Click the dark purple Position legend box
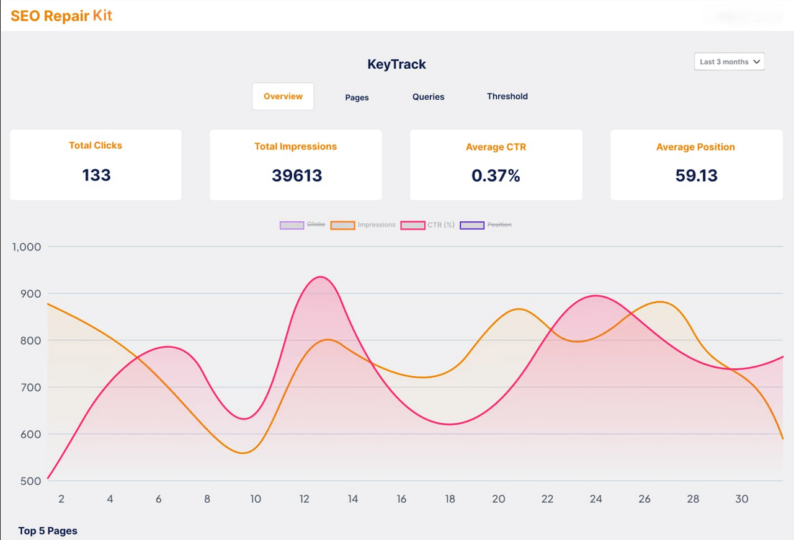Image resolution: width=794 pixels, height=540 pixels. (471, 225)
